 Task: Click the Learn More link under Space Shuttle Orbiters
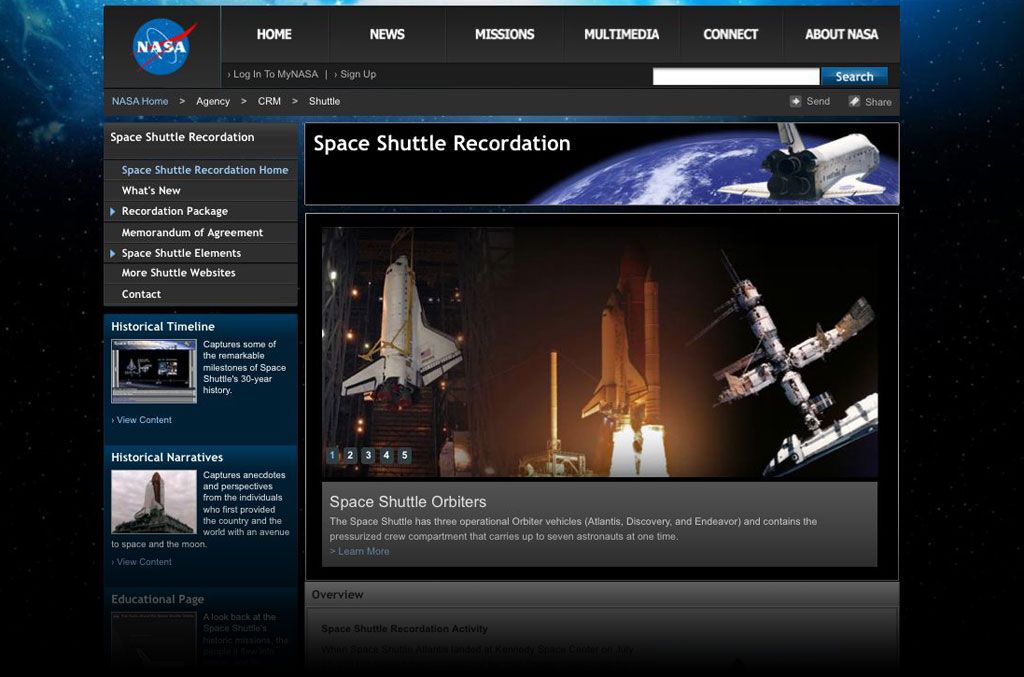click(360, 551)
